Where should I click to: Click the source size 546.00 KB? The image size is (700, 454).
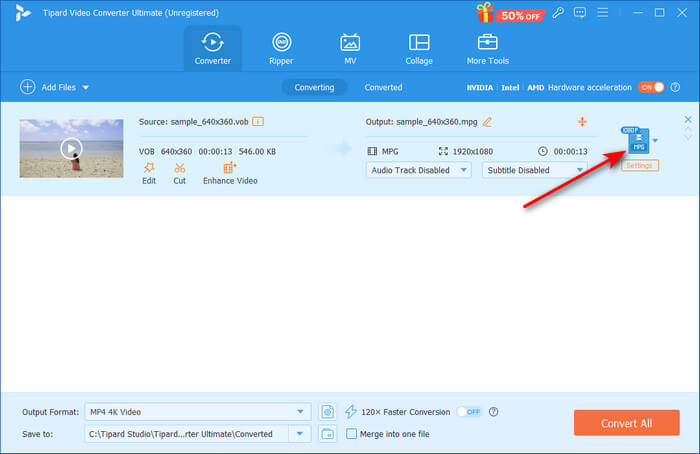point(257,151)
